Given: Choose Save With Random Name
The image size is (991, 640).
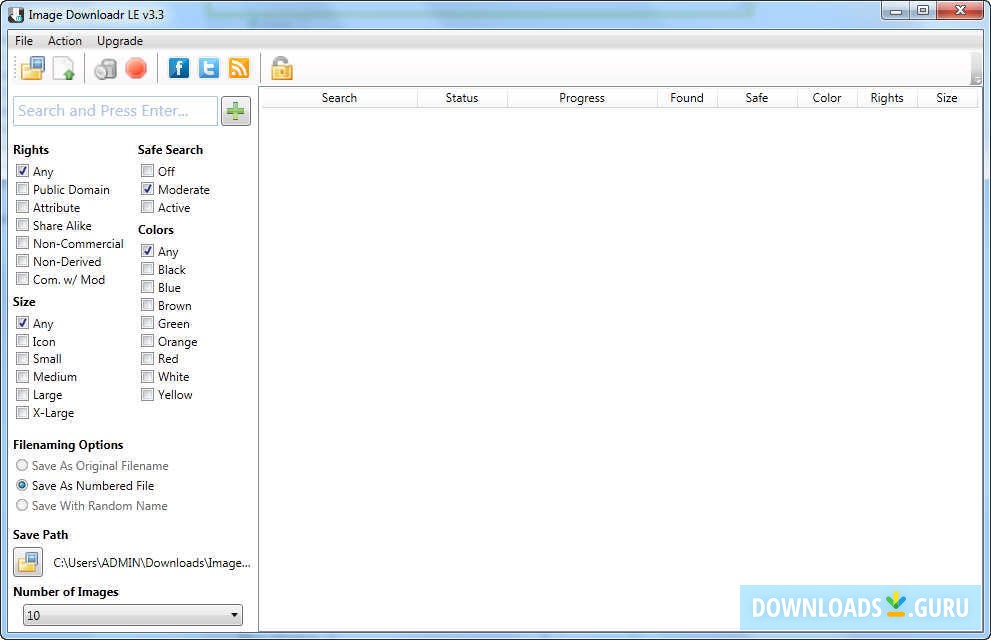Looking at the screenshot, I should (21, 505).
